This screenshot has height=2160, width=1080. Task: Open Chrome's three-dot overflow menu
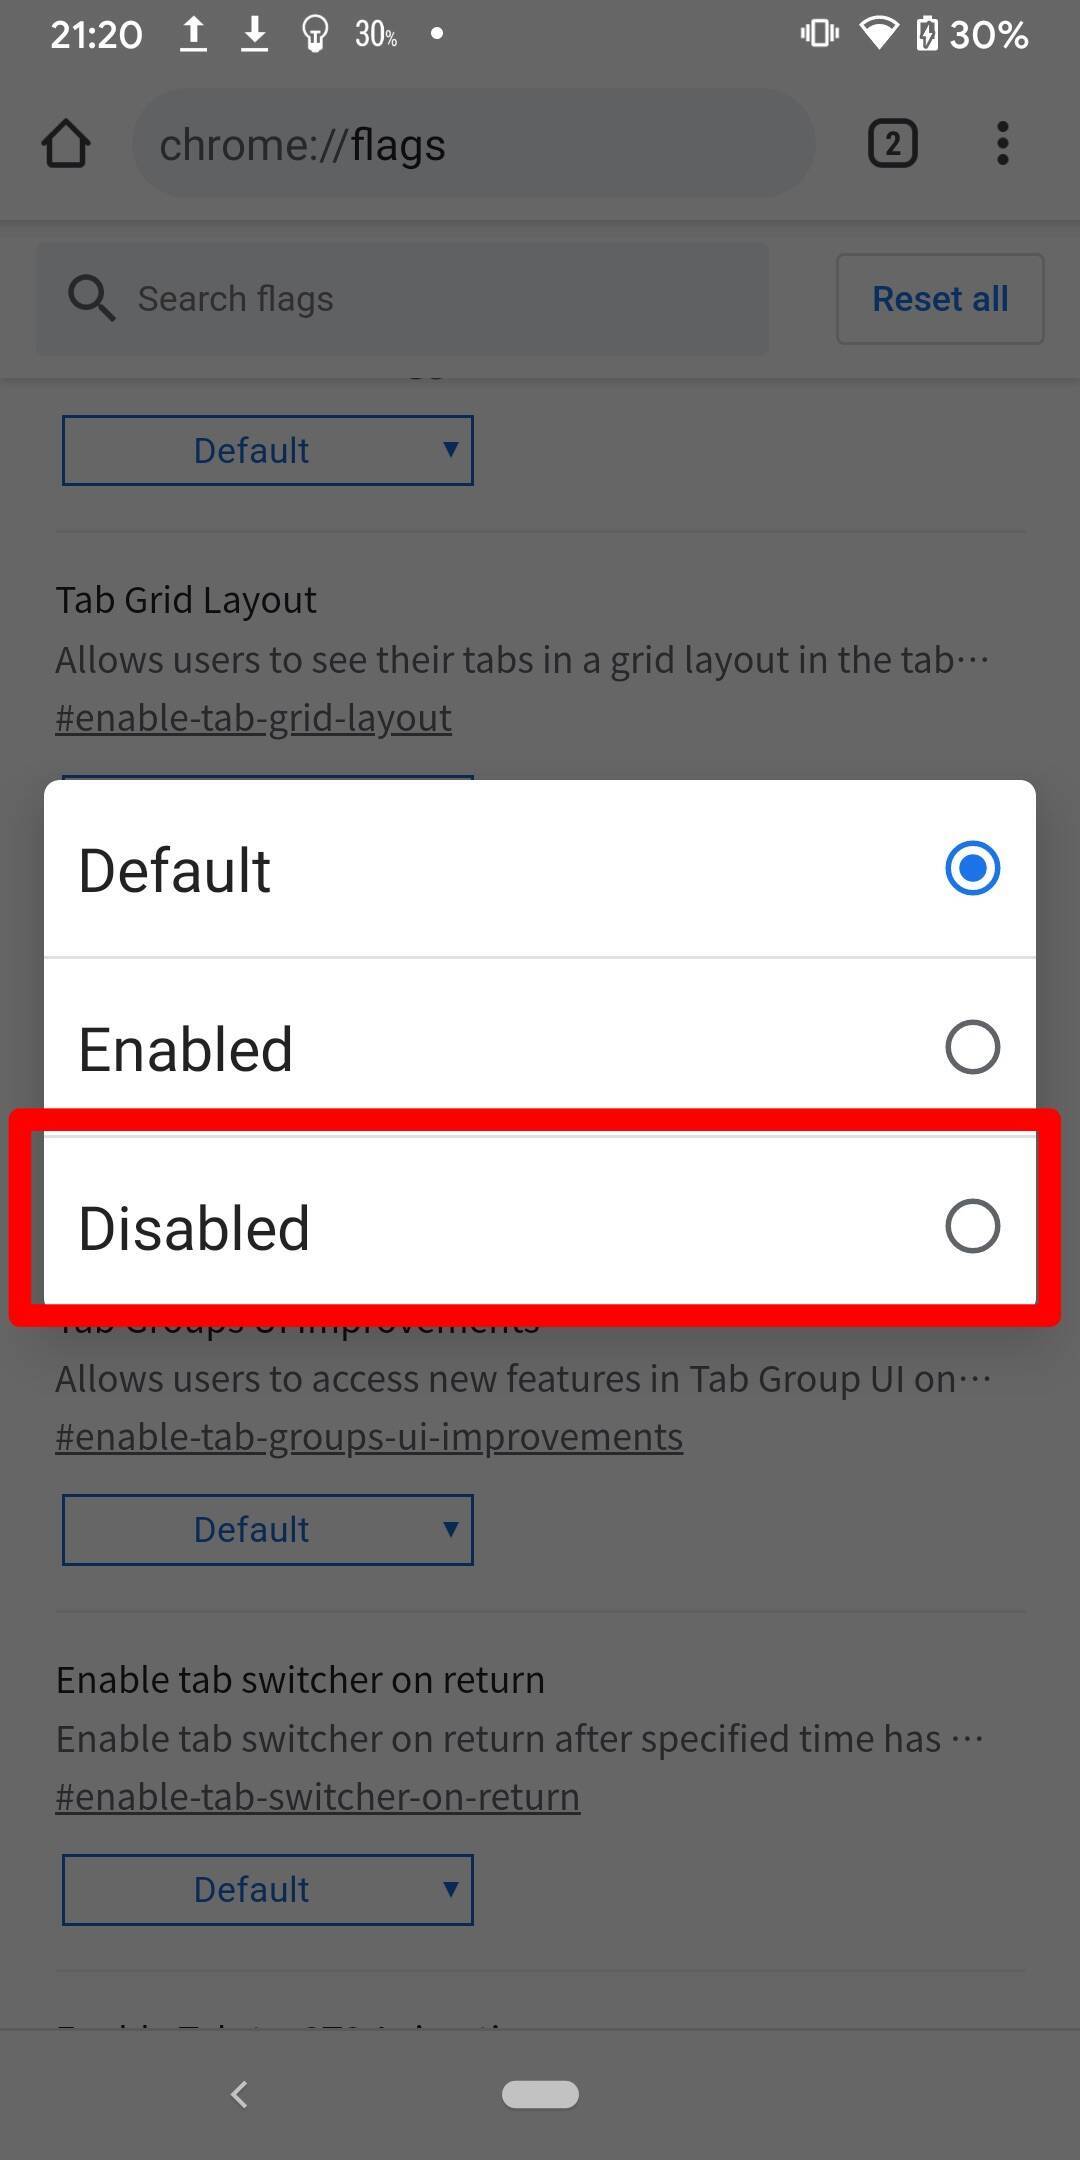click(x=1002, y=144)
